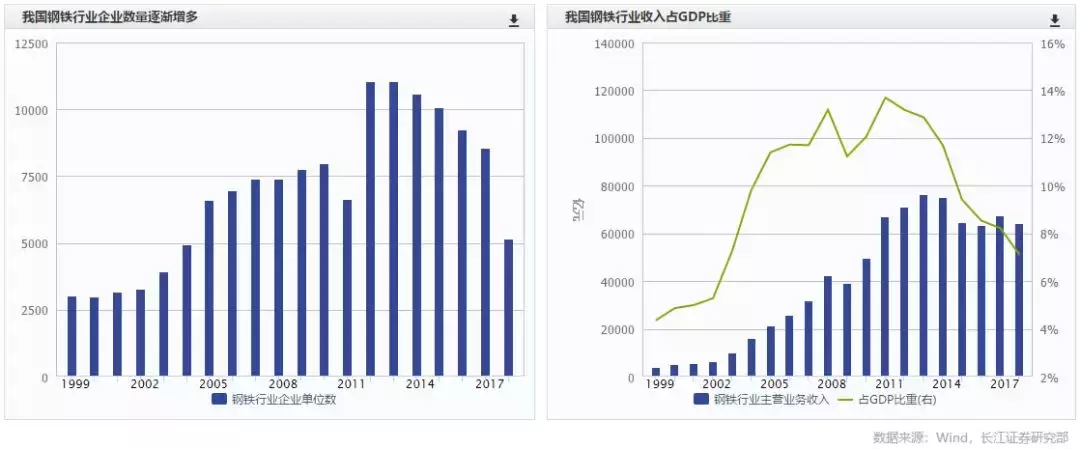Click the 2011 peak of the green GDP line
Screen dimensions: 1080x449
click(885, 98)
